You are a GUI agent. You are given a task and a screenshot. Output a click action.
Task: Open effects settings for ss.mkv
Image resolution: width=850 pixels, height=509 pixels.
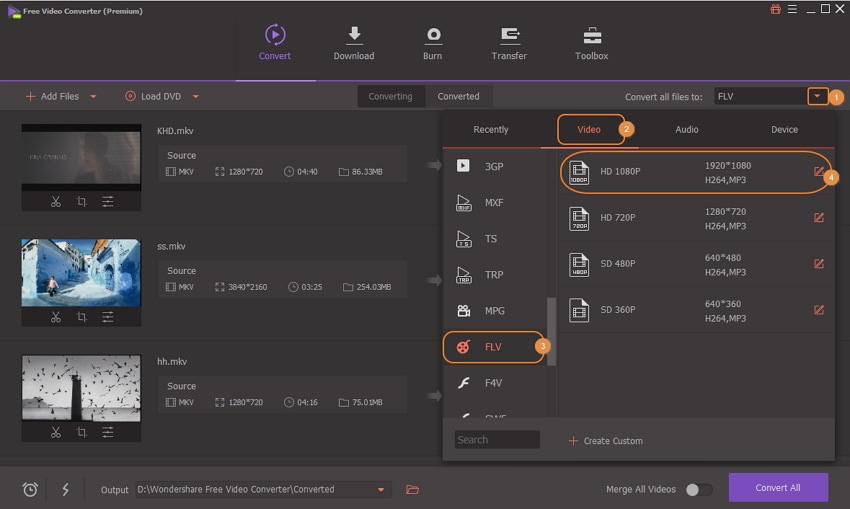108,317
